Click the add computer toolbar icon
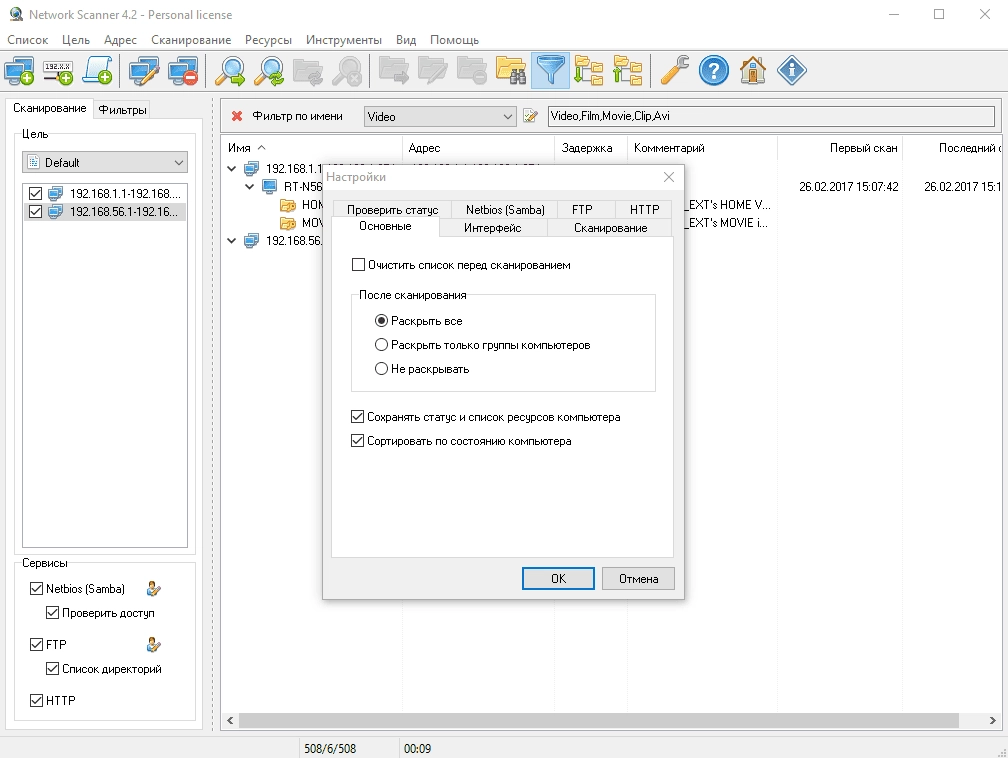1008x758 pixels. (x=19, y=71)
